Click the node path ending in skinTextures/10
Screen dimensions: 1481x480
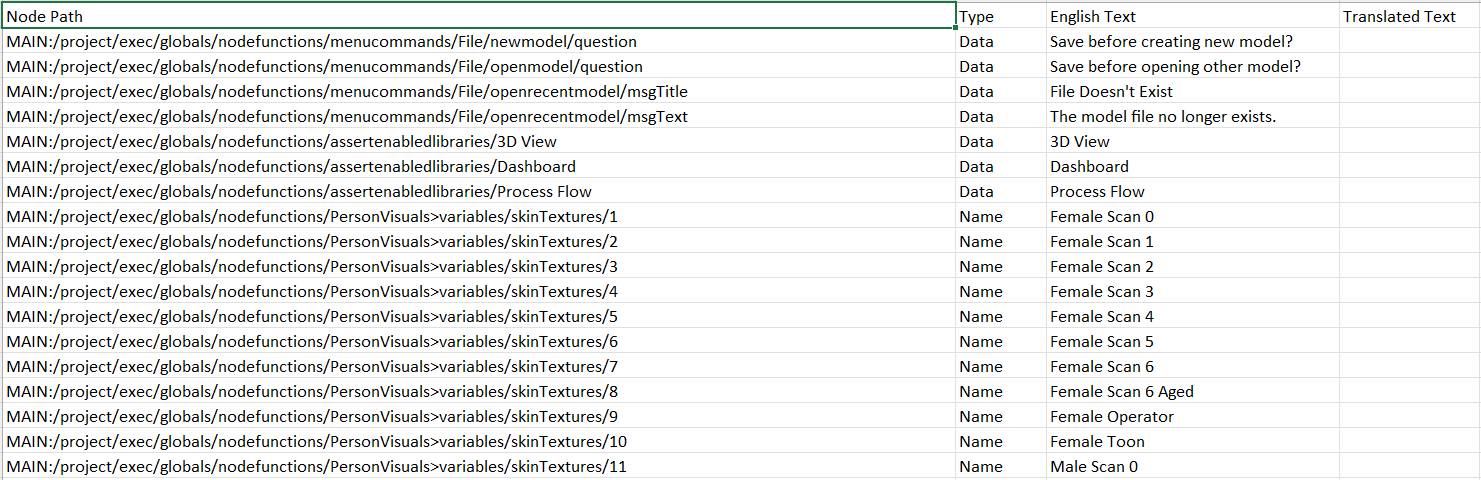click(x=480, y=441)
